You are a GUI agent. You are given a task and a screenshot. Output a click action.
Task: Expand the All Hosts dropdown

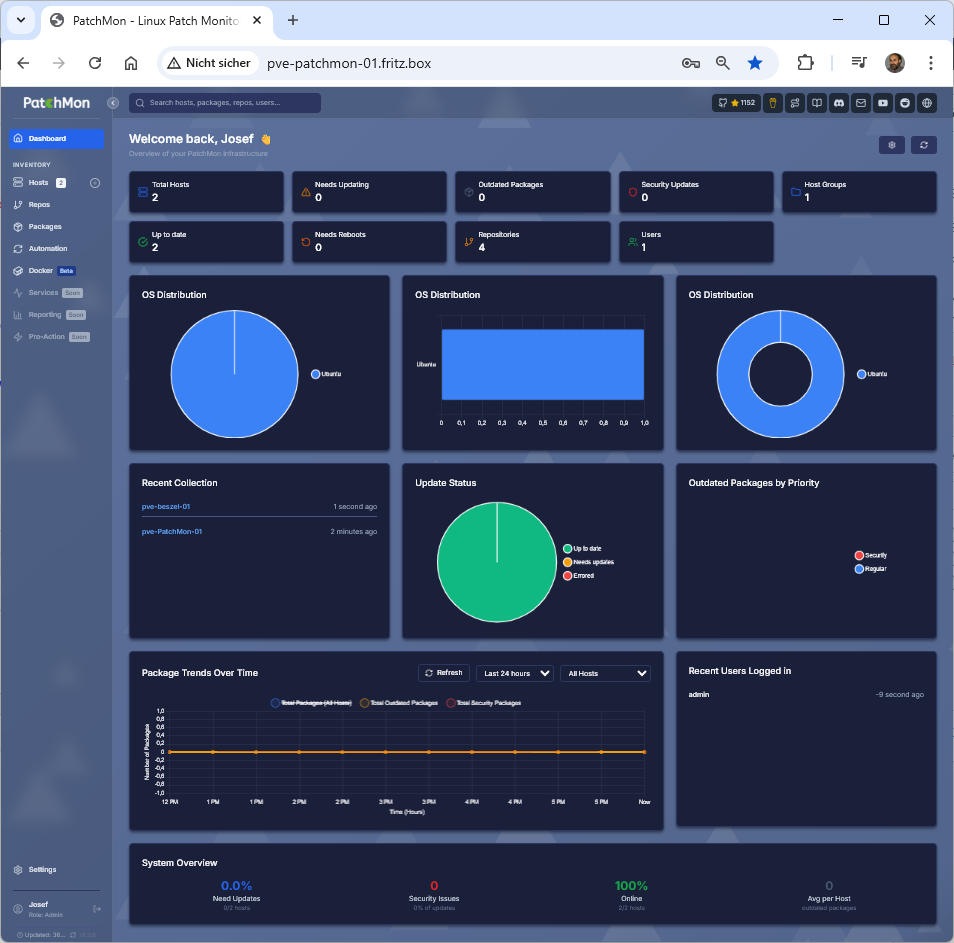(x=605, y=673)
